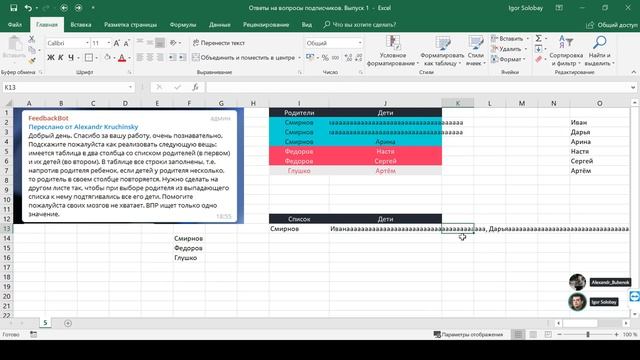Screen dimensions: 640x360
Task: Select the sheet tab named 5
Action: [45, 323]
